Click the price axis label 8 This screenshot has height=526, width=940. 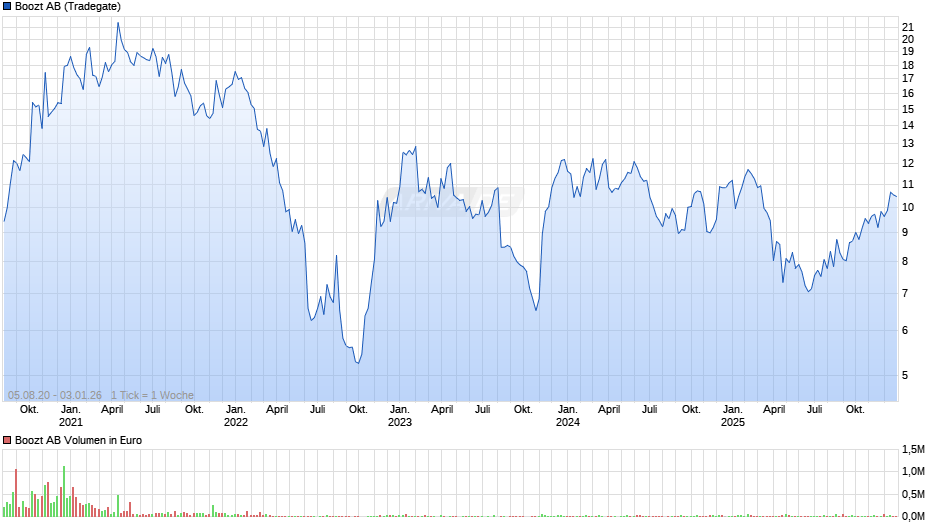click(x=905, y=262)
